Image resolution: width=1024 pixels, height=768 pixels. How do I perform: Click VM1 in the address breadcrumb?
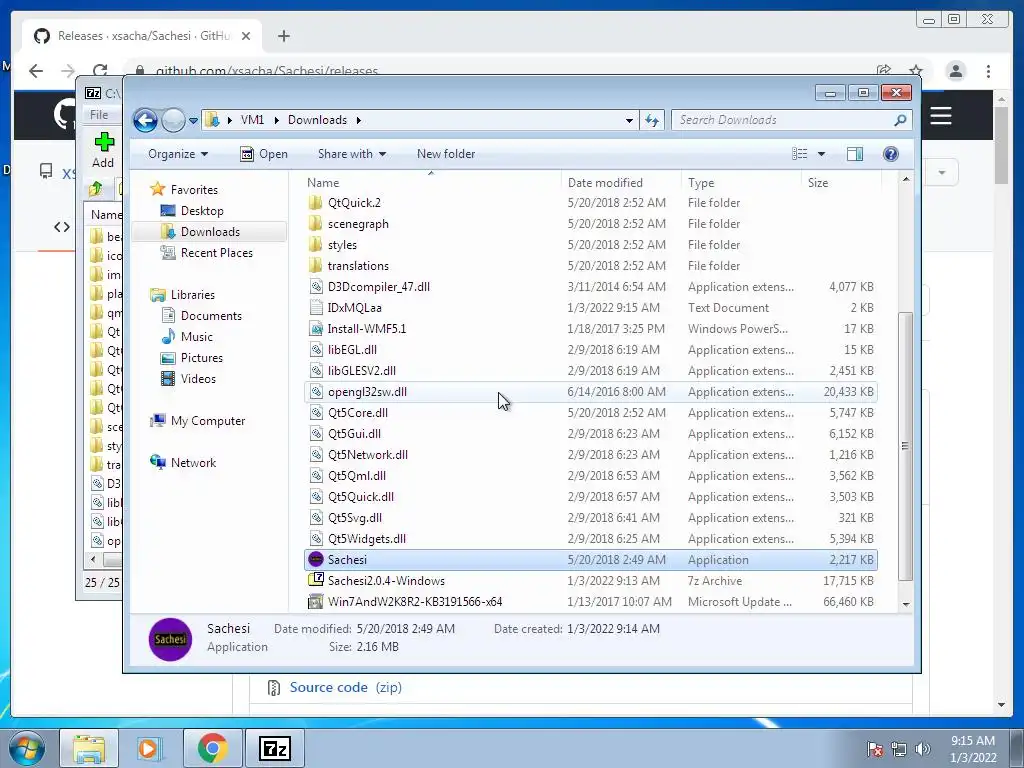(x=252, y=120)
